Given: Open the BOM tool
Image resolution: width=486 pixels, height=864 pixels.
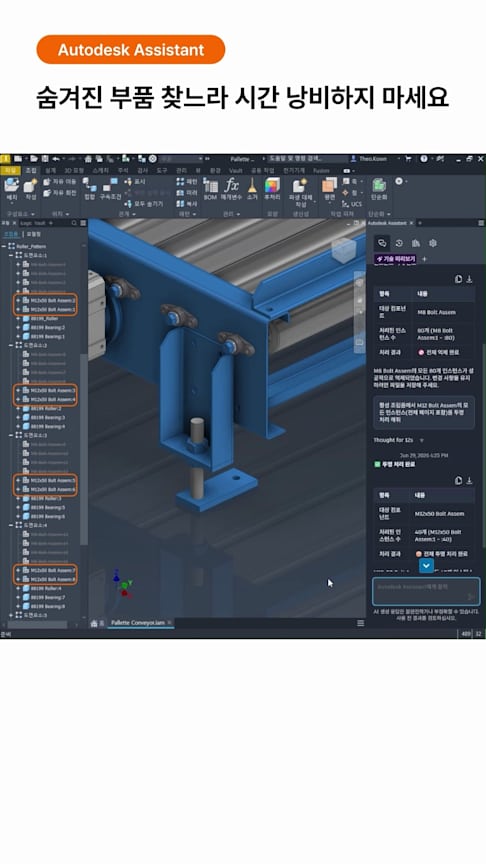Looking at the screenshot, I should 210,190.
